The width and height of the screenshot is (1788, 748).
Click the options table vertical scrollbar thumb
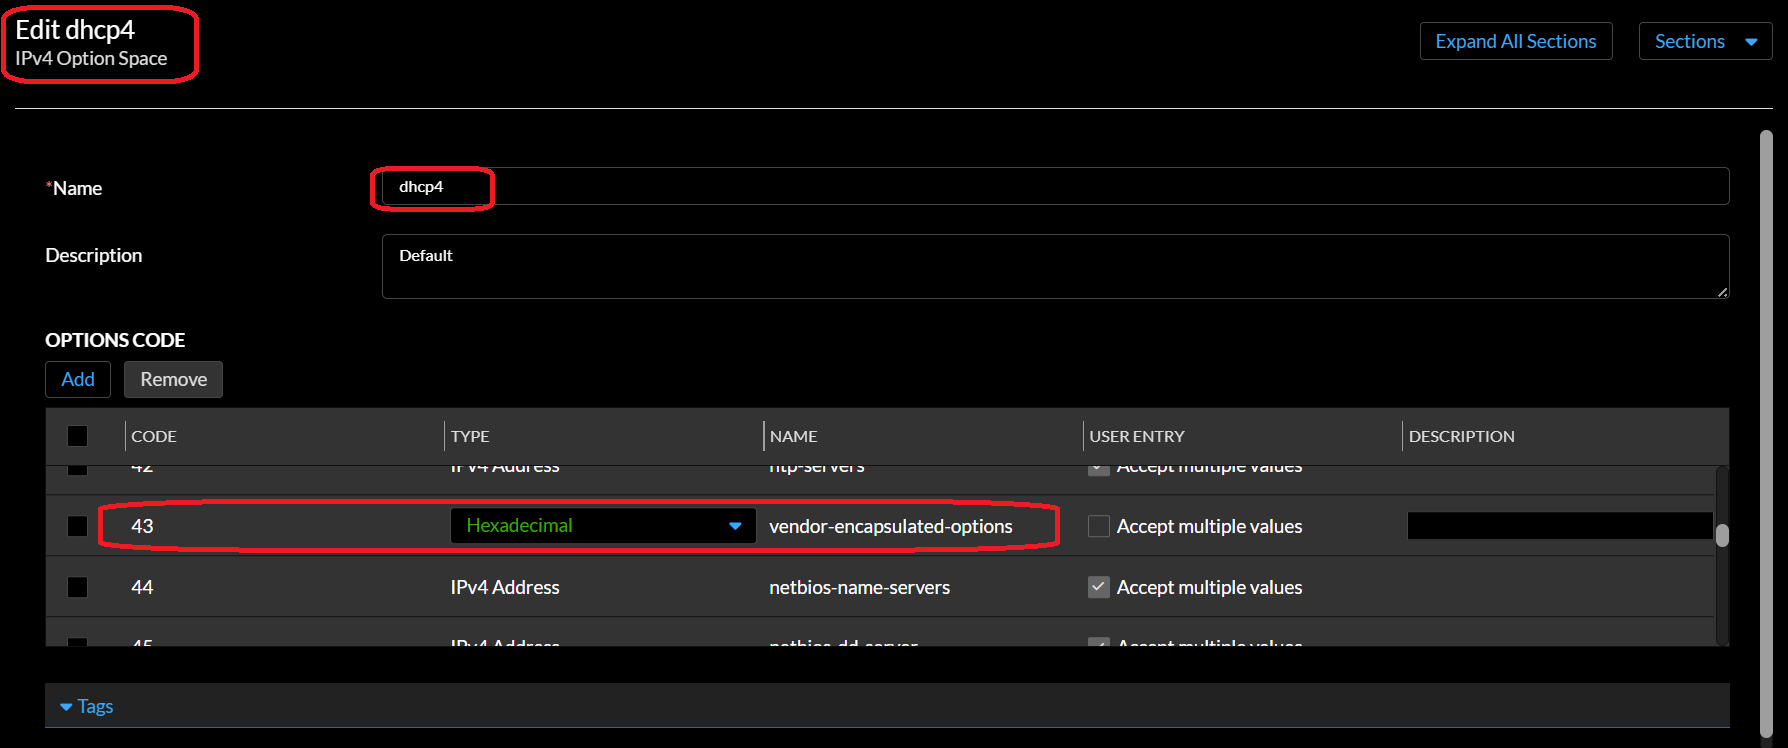coord(1722,535)
